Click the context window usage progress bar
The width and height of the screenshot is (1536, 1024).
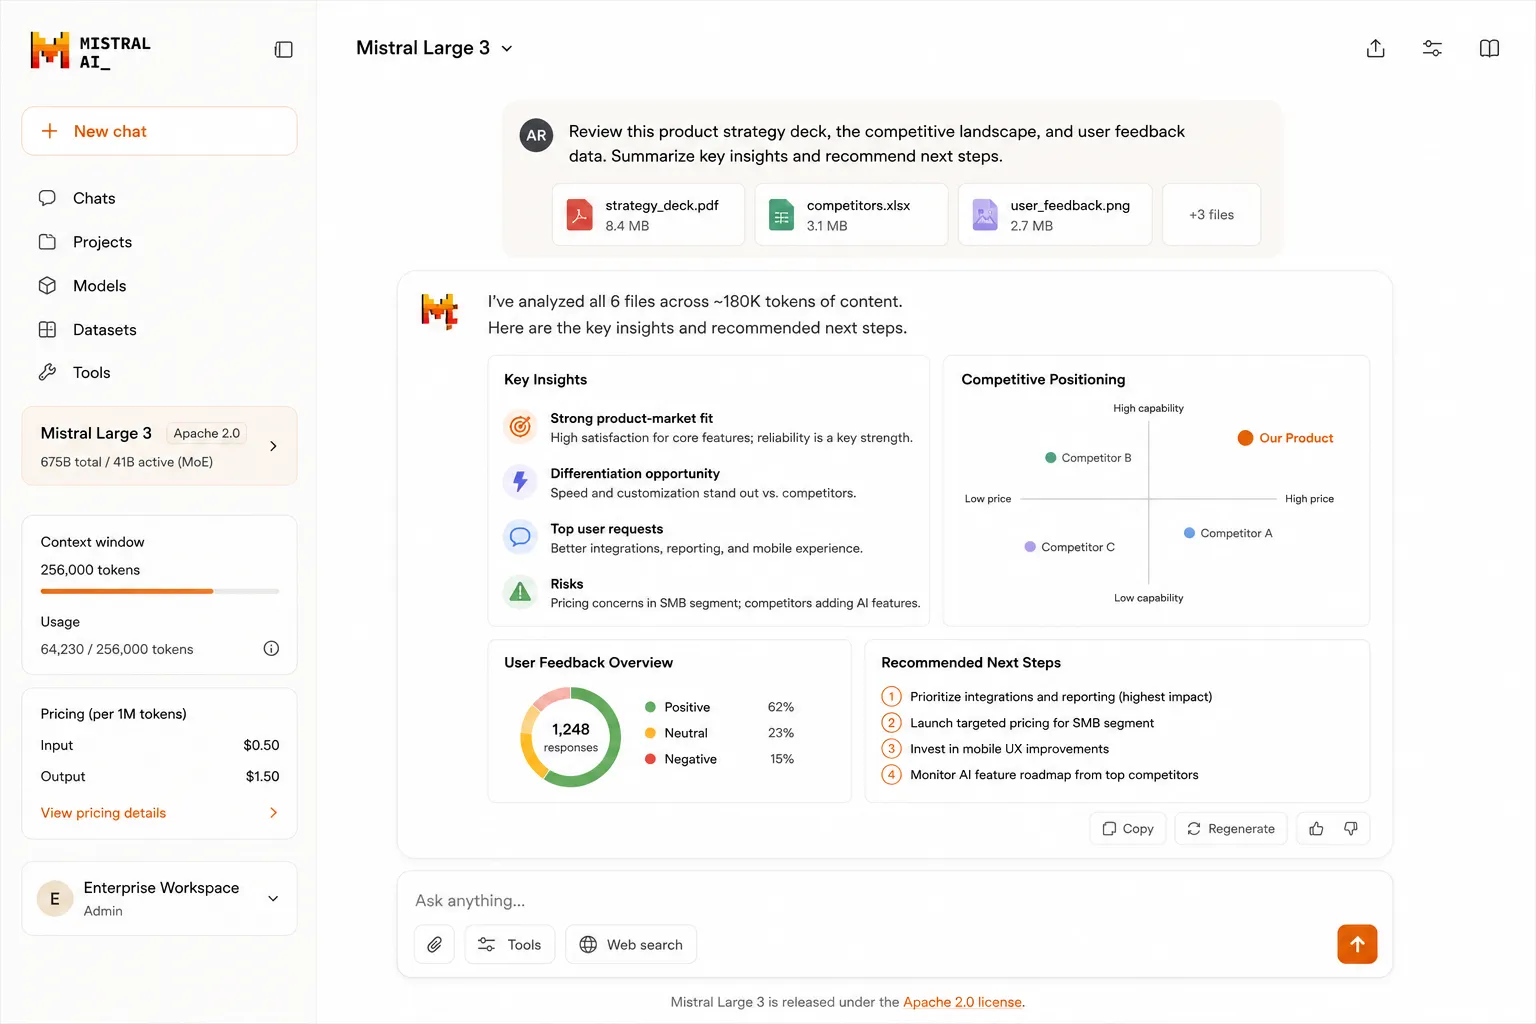(x=159, y=591)
